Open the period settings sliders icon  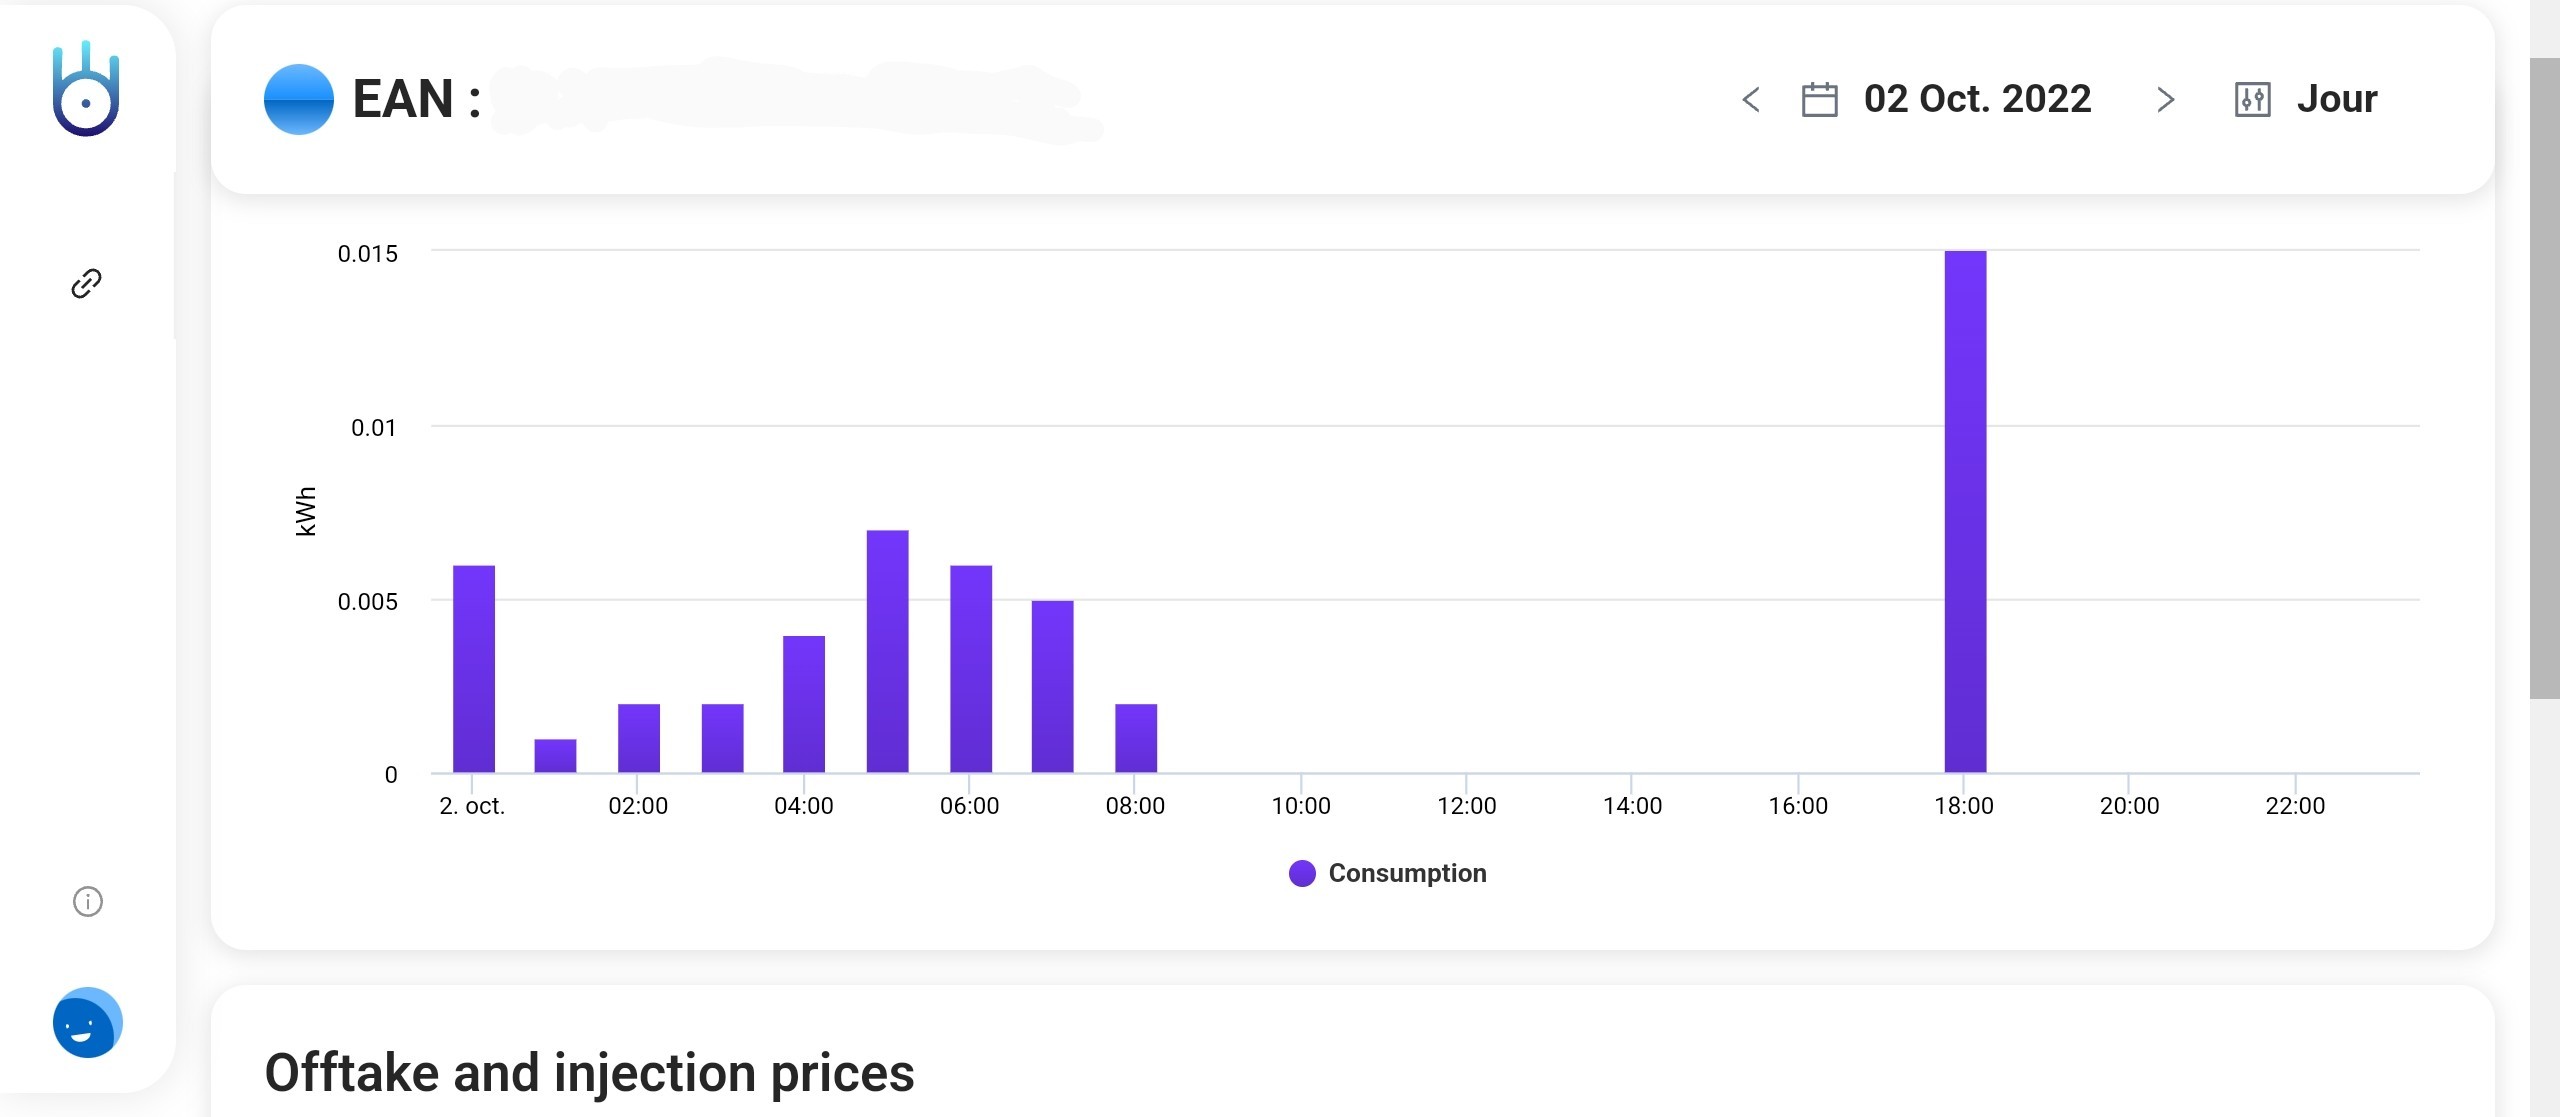[x=2252, y=100]
